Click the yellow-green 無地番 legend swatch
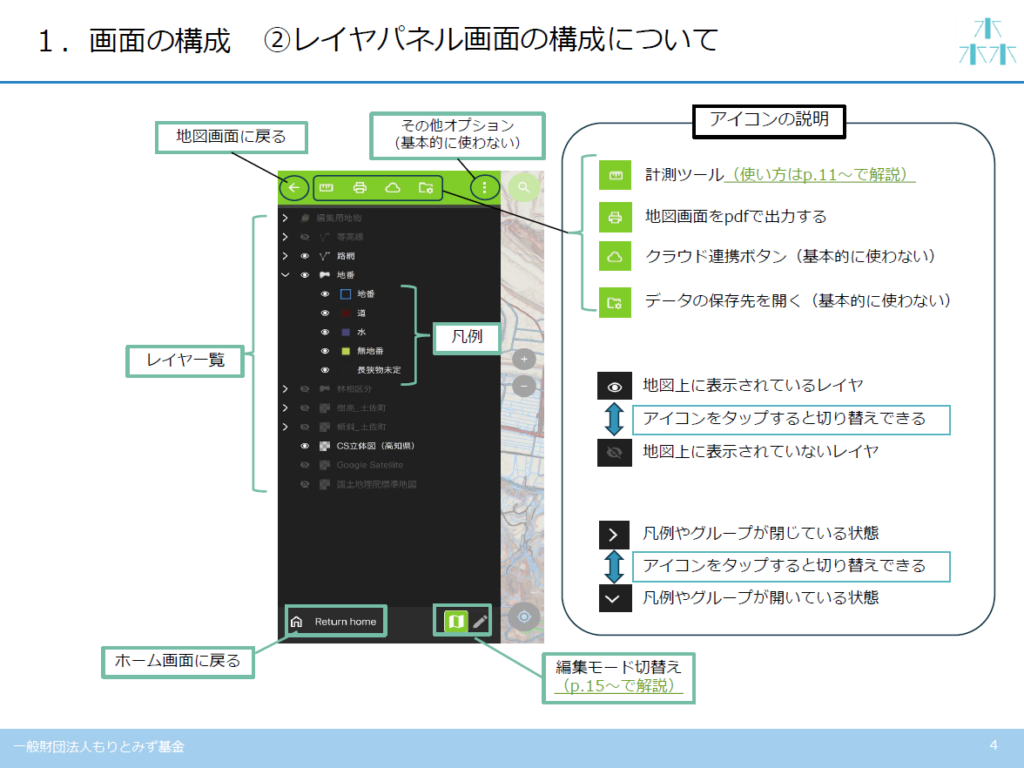Screen dimensions: 1024x768 click(345, 351)
